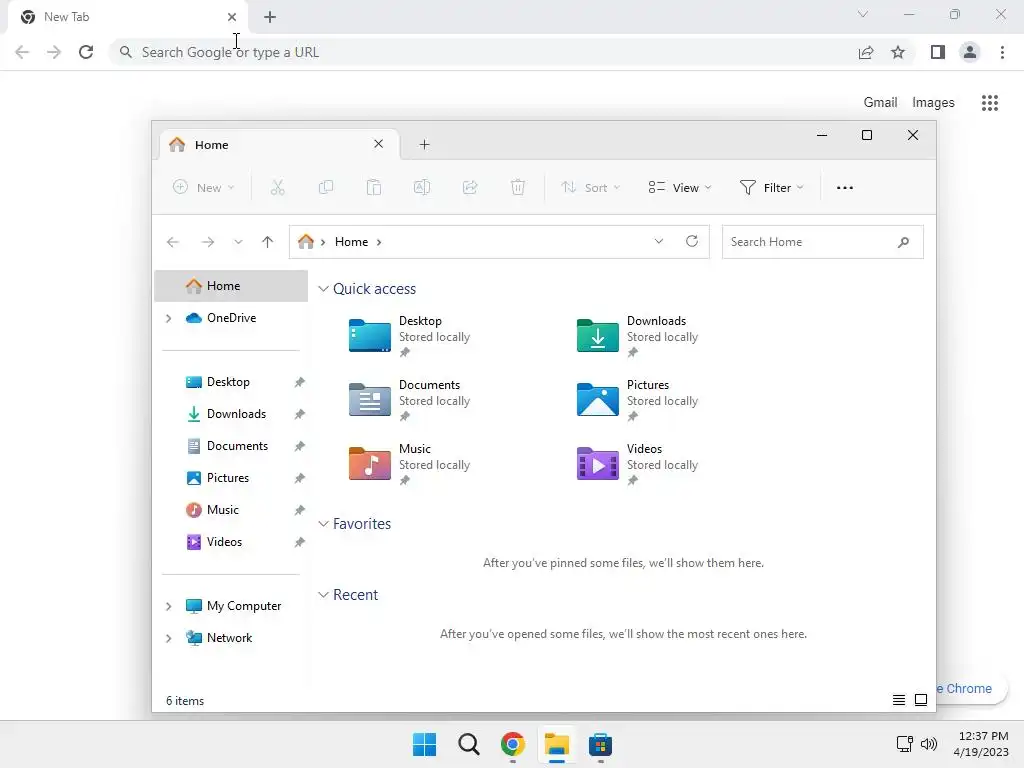Viewport: 1024px width, 768px height.
Task: Select Downloads in the navigation pane
Action: [x=231, y=414]
